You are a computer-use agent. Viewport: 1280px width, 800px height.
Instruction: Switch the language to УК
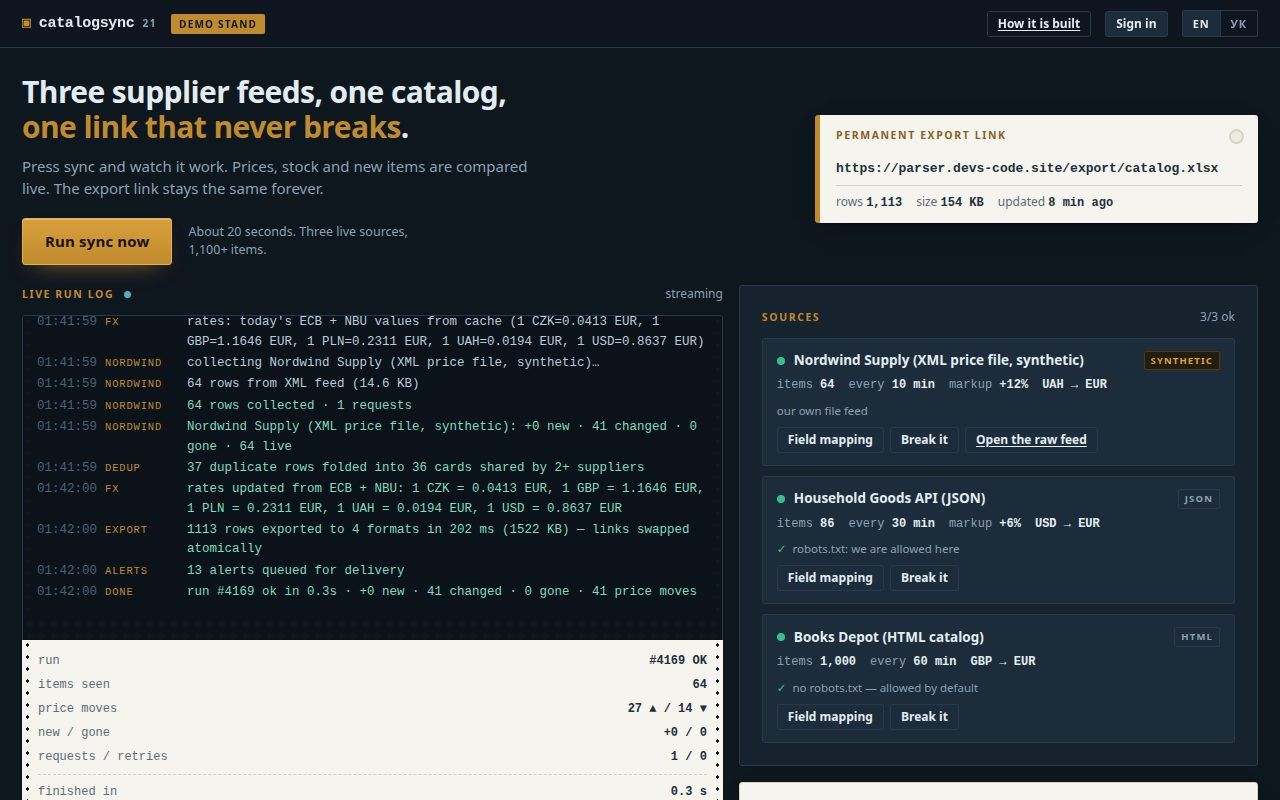(x=1238, y=24)
